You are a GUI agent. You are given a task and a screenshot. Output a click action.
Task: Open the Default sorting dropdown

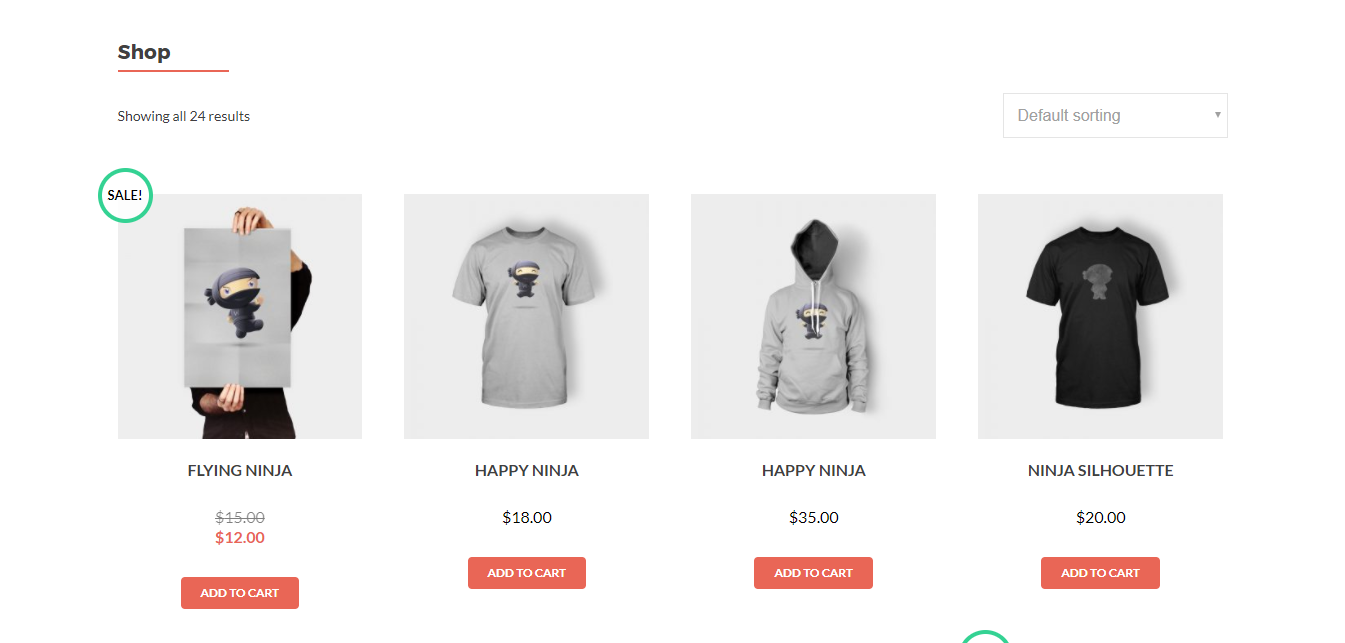click(x=1115, y=116)
